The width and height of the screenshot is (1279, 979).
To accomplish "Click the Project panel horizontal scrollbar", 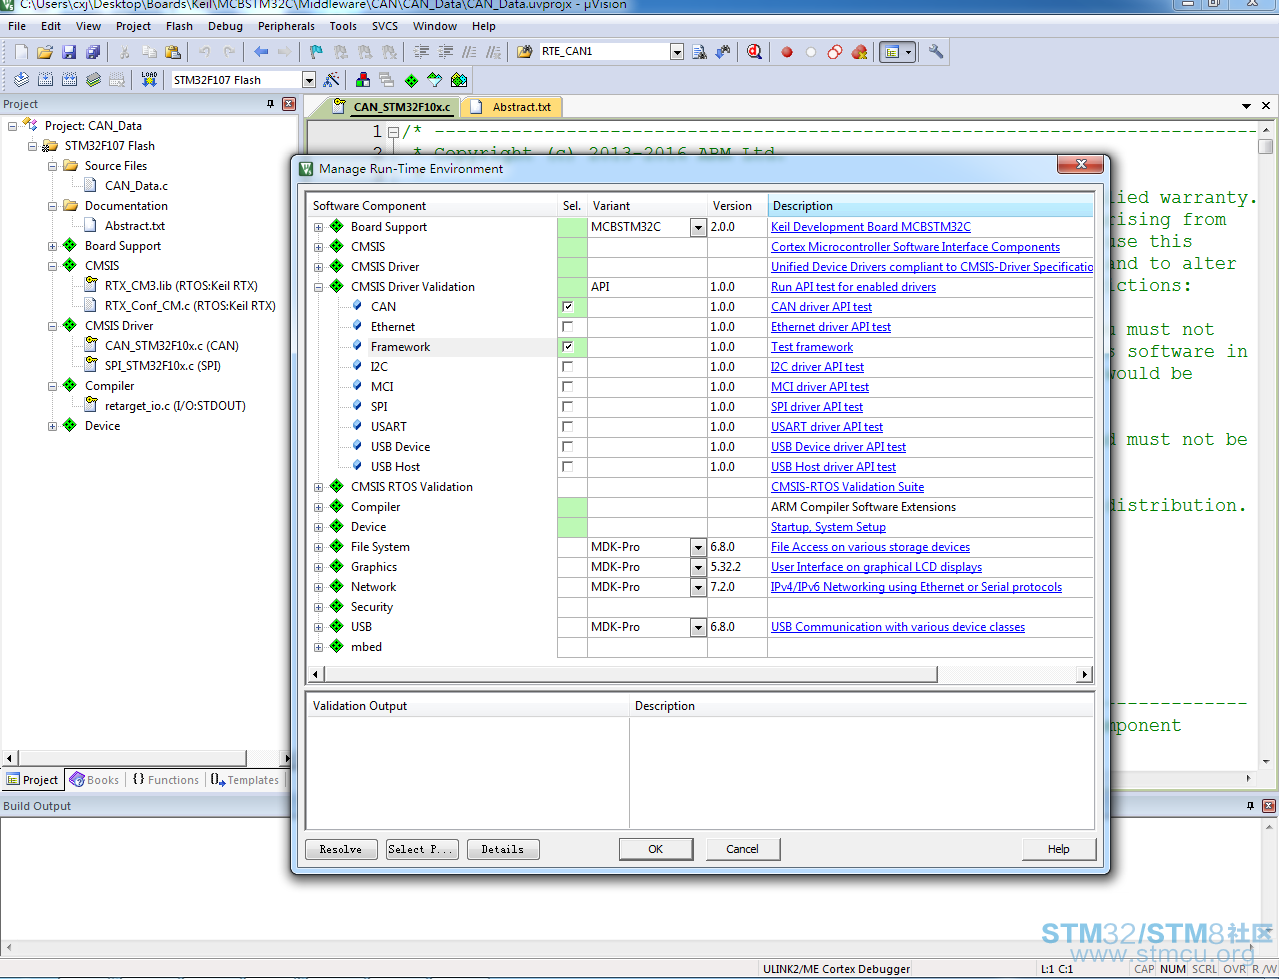I will click(x=132, y=759).
